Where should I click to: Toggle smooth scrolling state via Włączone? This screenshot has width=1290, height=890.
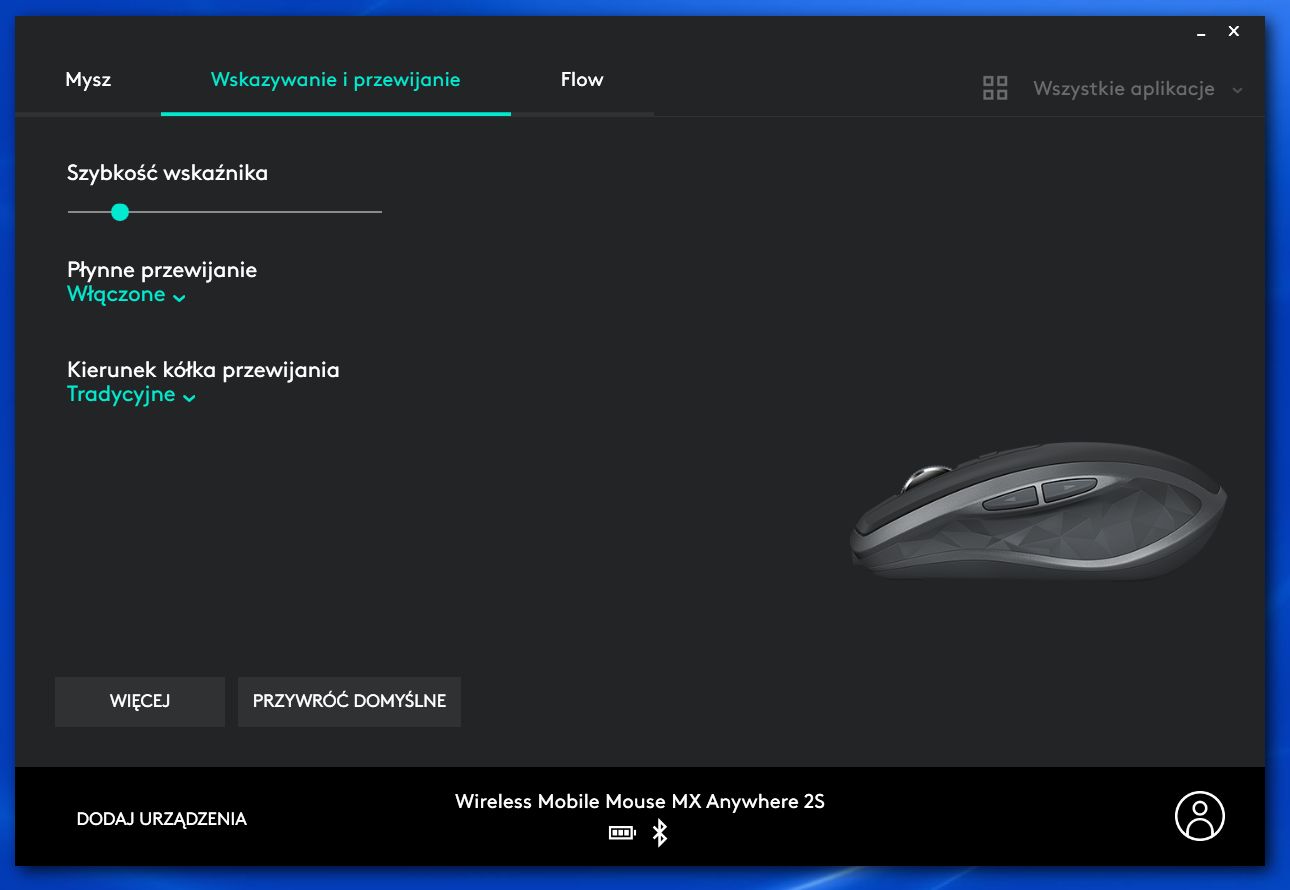tap(116, 294)
